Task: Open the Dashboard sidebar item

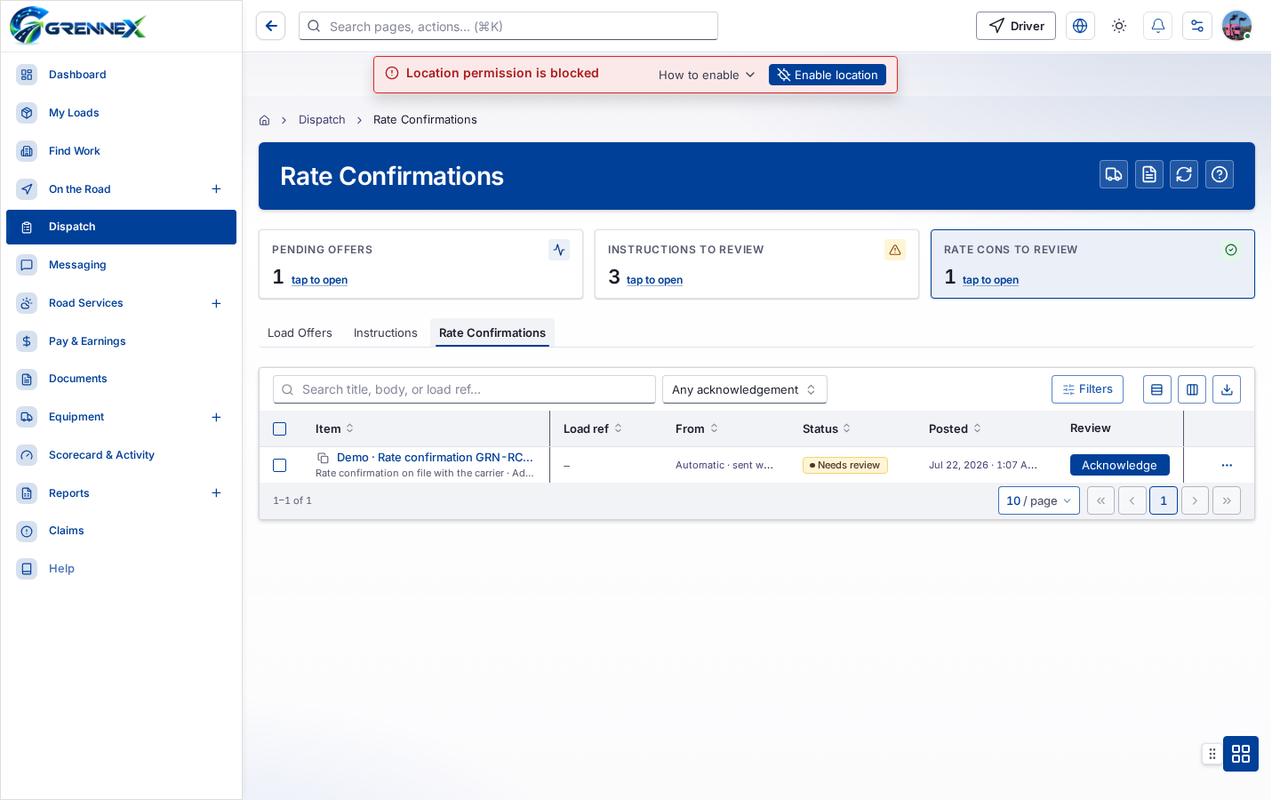Action: 121,75
